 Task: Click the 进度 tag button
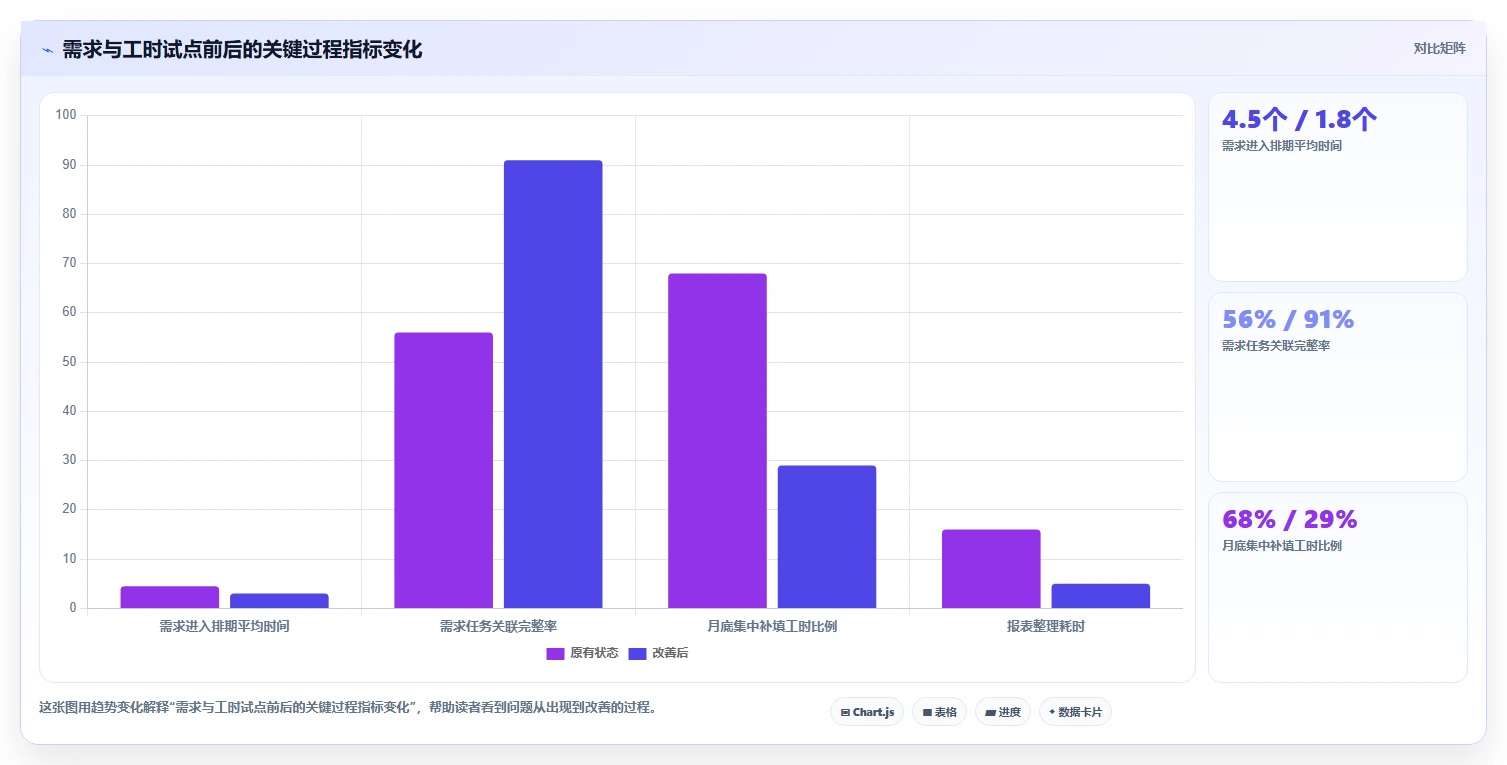[1003, 712]
